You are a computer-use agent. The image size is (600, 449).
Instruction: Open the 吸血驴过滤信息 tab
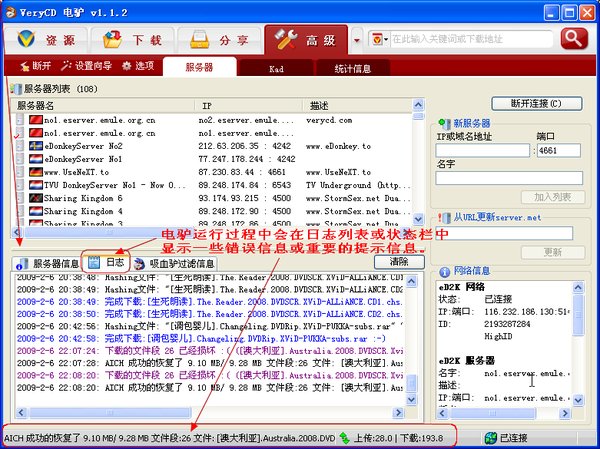(174, 264)
